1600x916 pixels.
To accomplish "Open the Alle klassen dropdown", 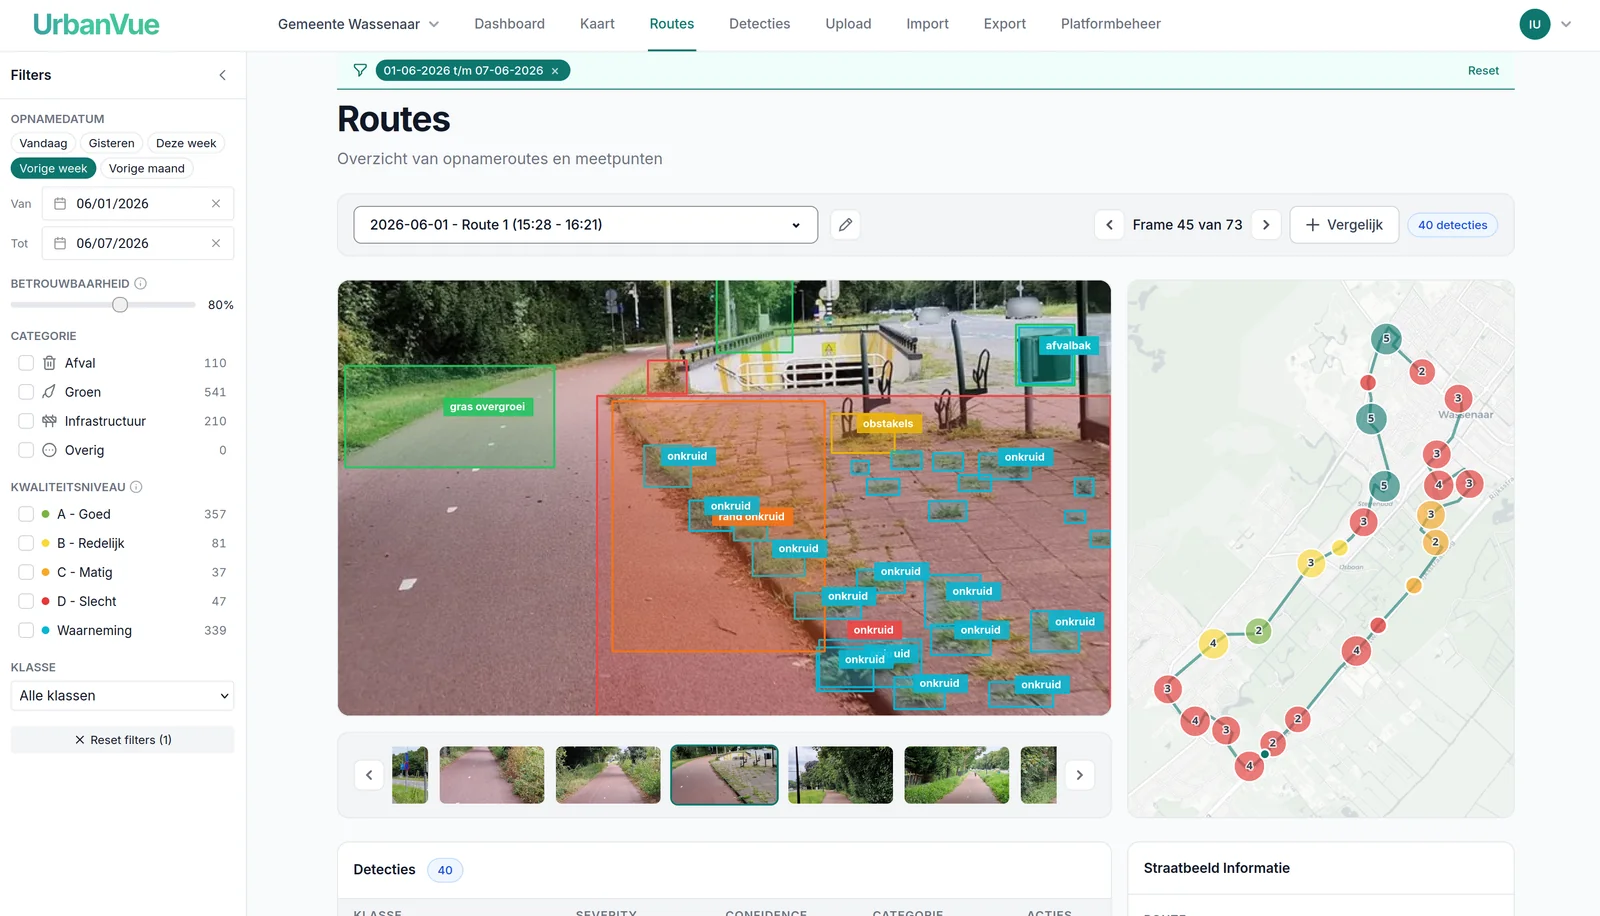I will coord(122,696).
